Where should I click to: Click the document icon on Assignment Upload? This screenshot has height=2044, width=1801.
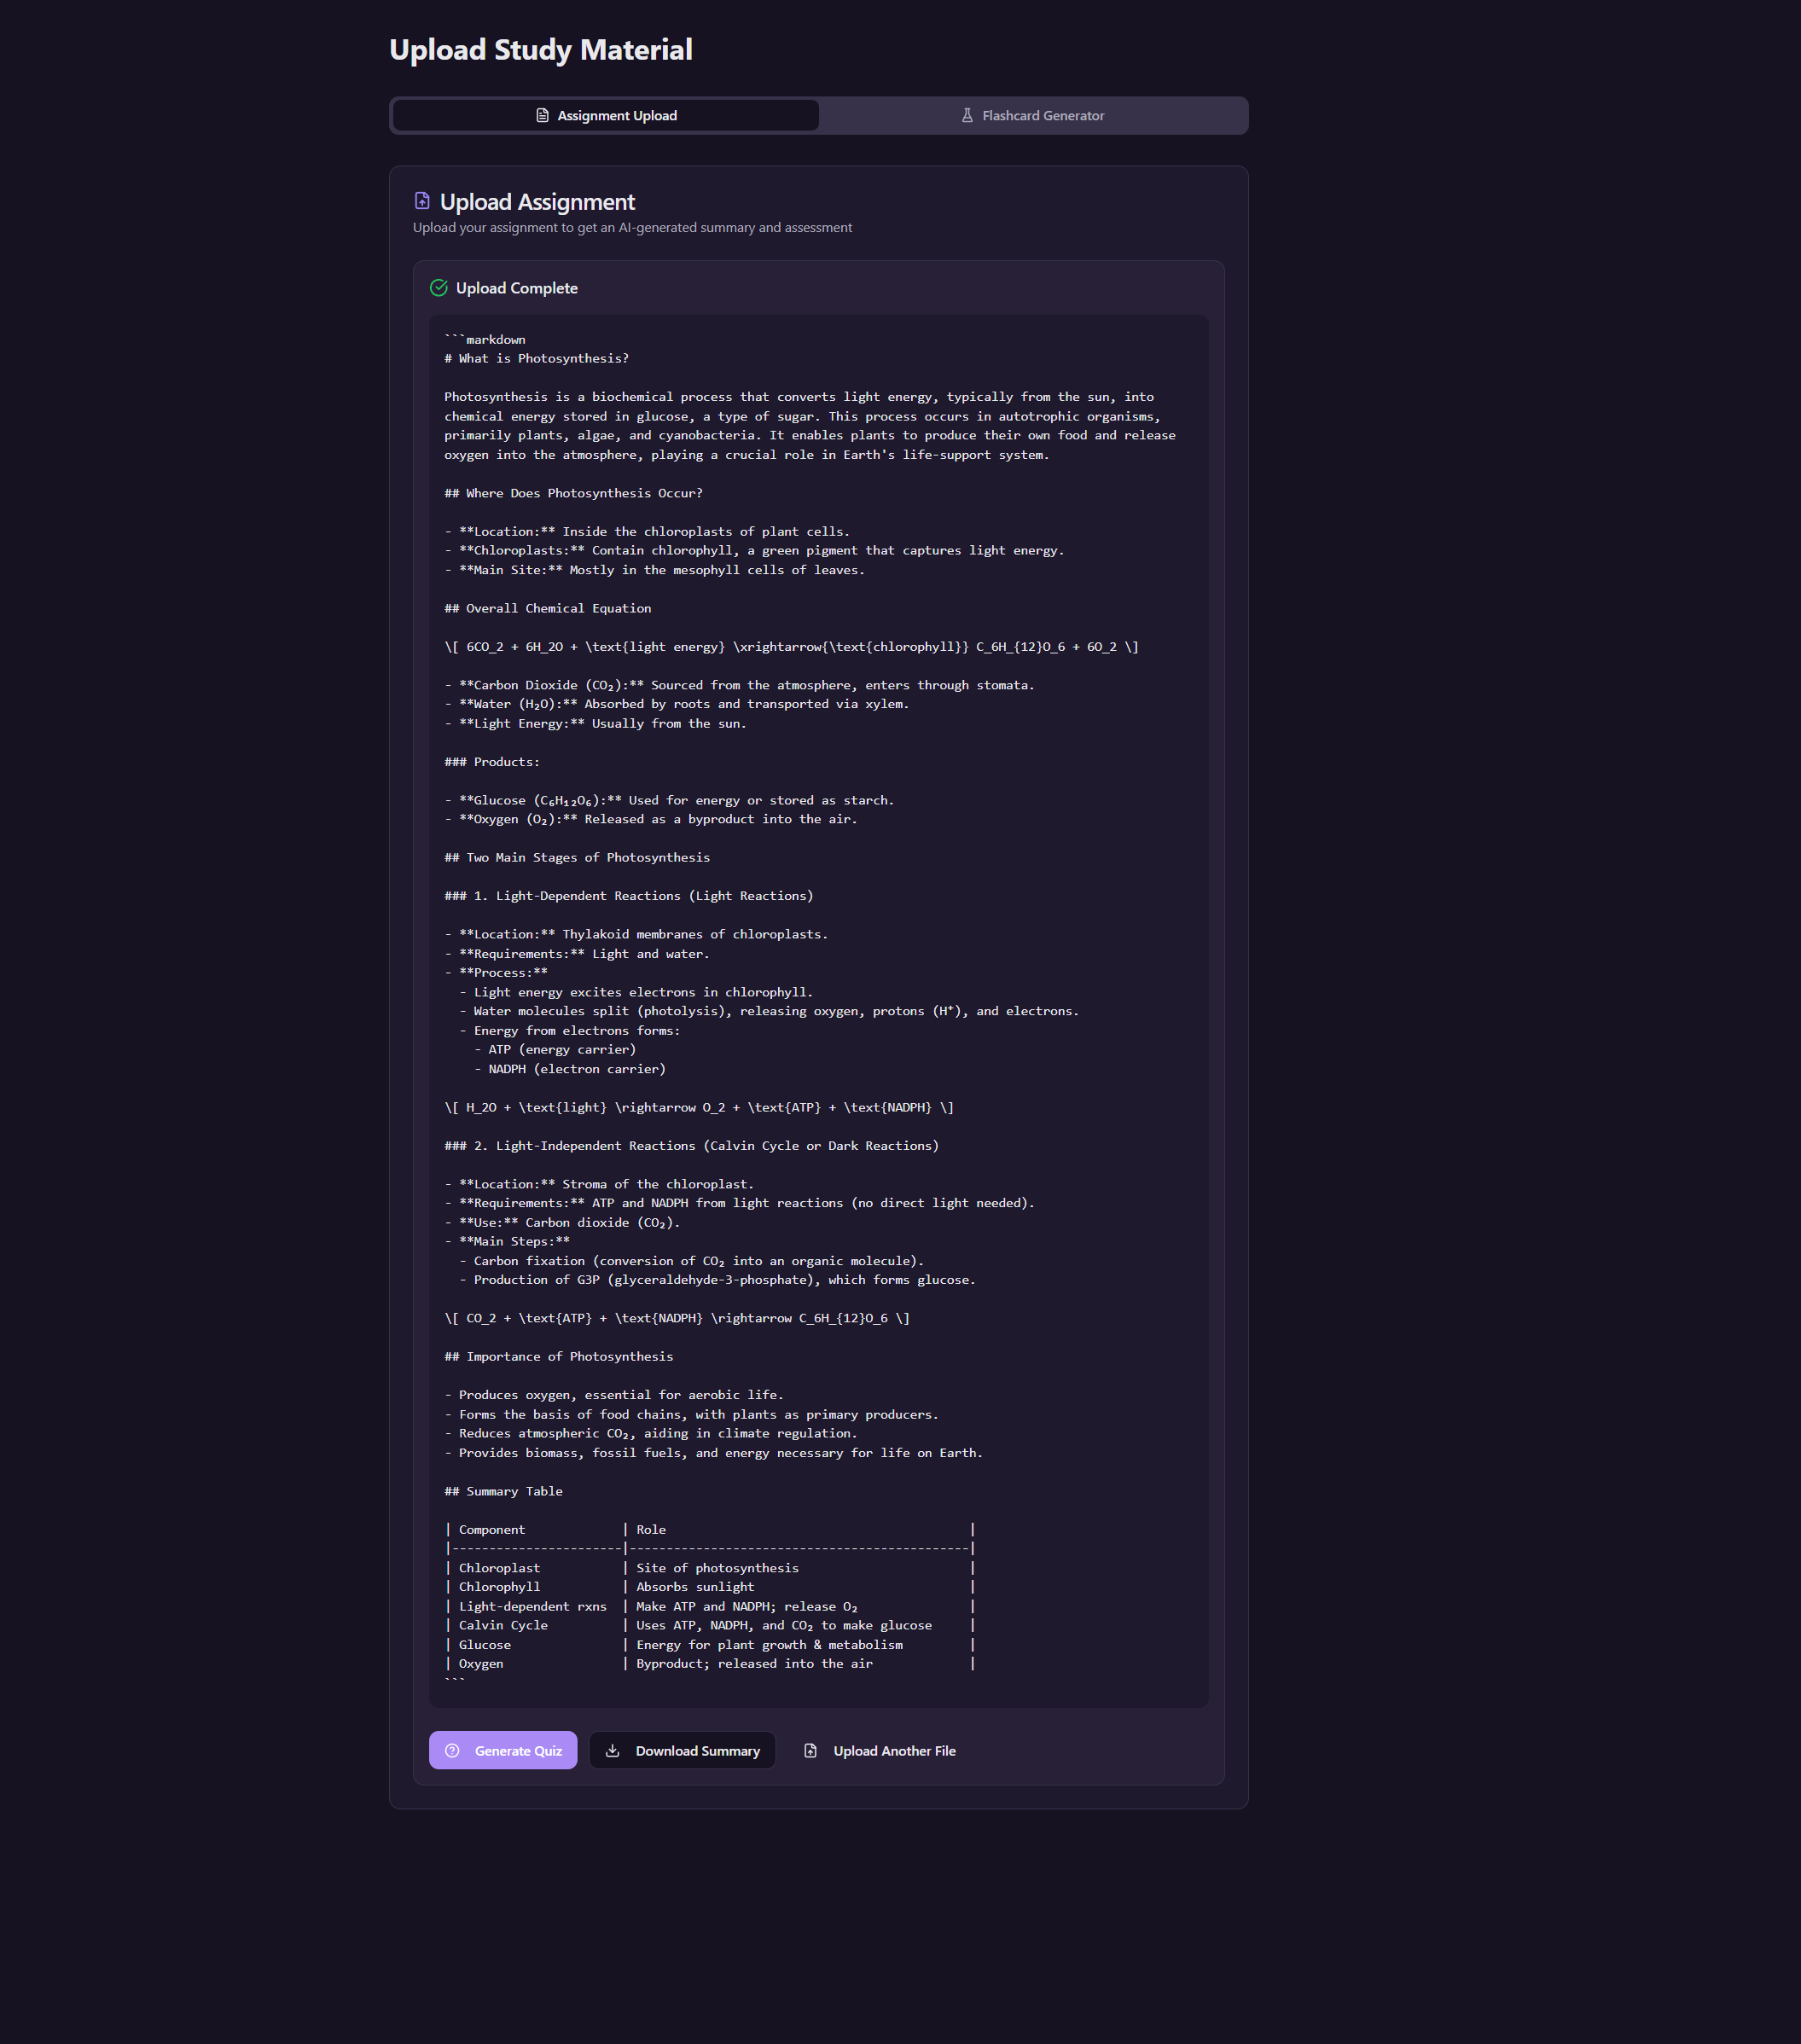(542, 116)
